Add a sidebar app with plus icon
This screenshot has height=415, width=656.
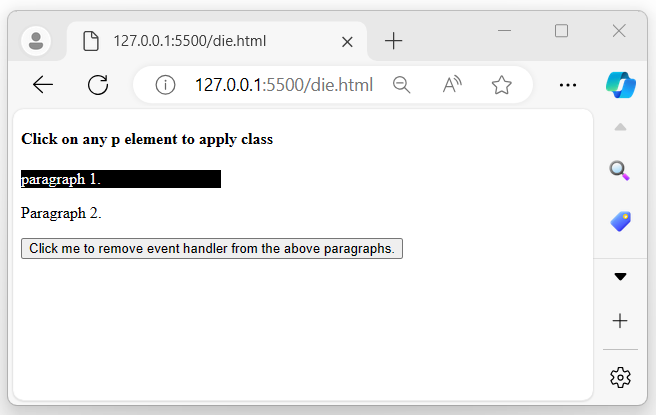(x=620, y=321)
